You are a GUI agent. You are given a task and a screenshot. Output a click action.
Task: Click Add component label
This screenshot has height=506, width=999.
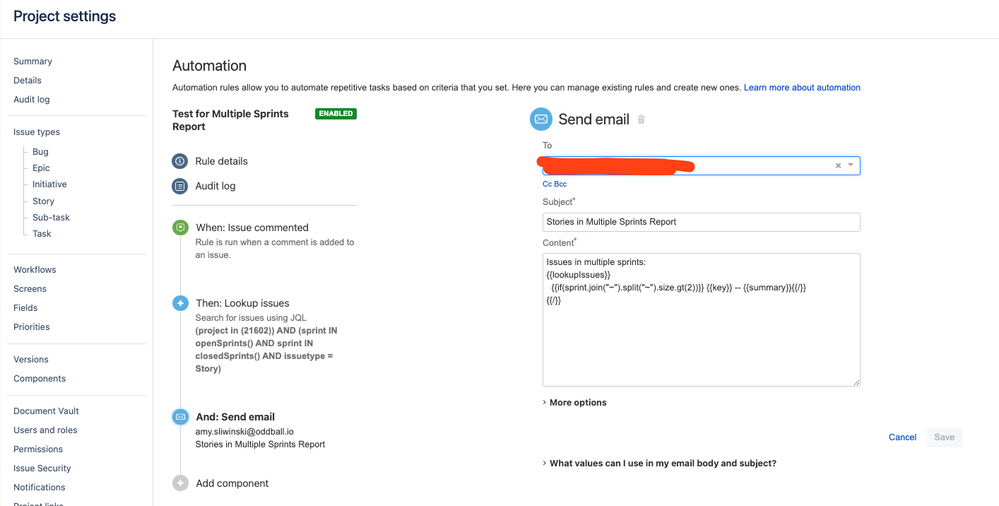[232, 483]
